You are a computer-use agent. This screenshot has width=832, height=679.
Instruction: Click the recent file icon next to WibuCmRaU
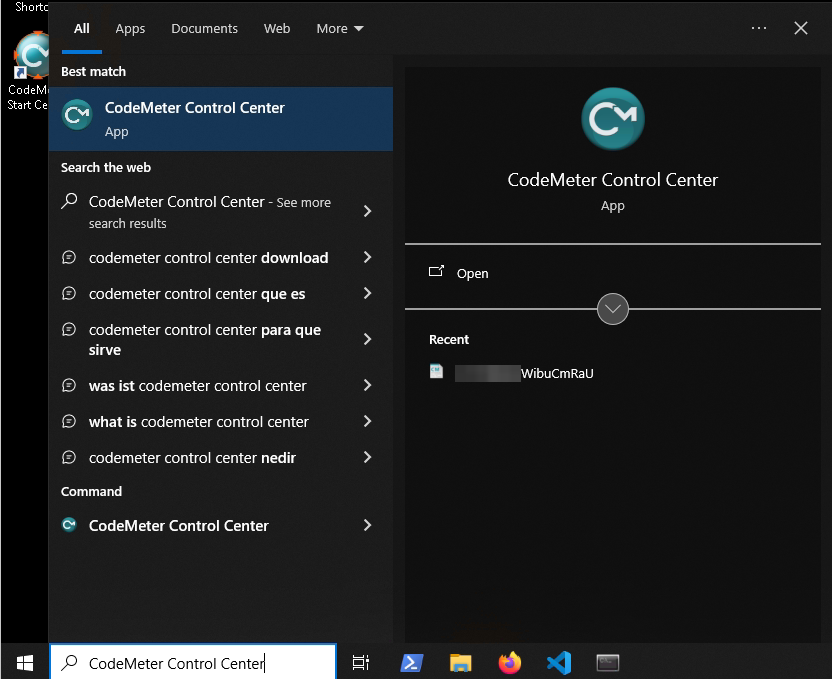pos(436,371)
